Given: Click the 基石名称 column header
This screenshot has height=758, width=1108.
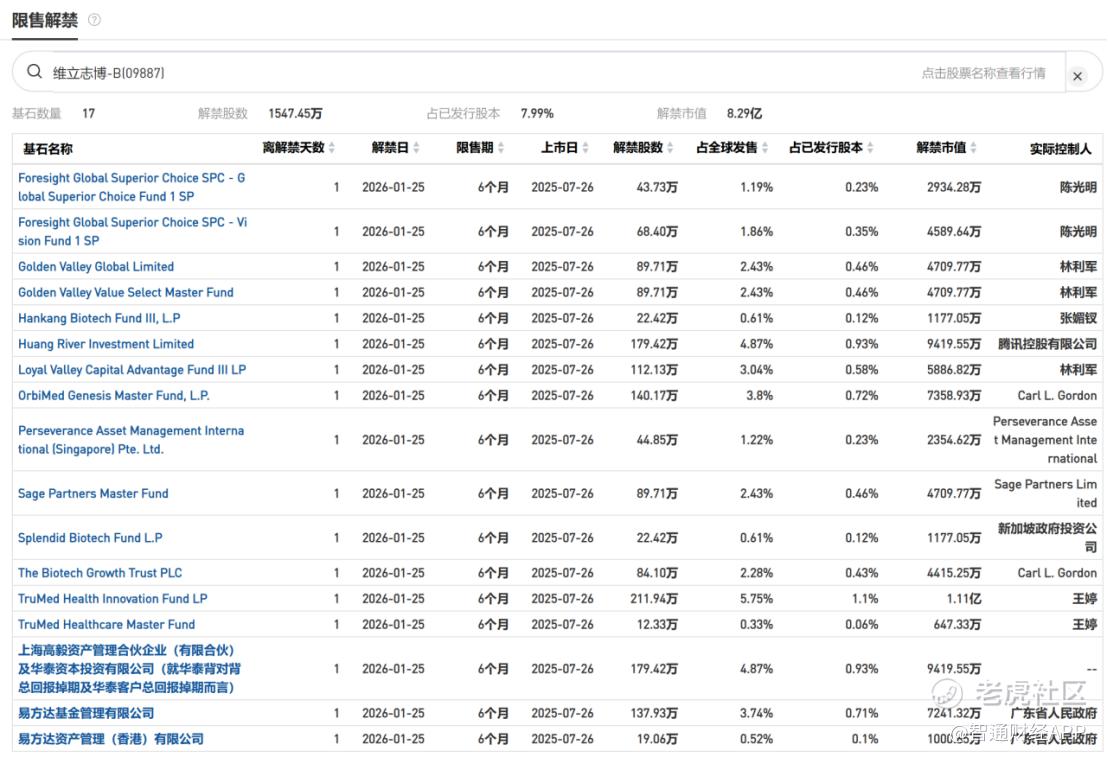Looking at the screenshot, I should click(48, 149).
